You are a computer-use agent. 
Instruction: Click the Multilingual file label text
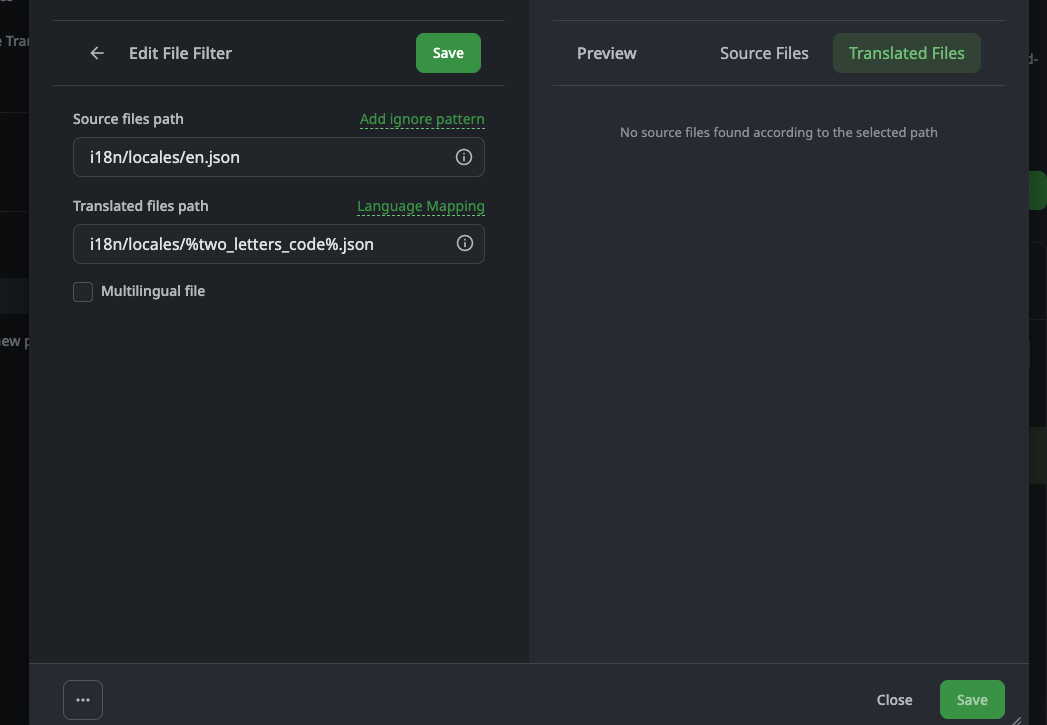coord(153,291)
